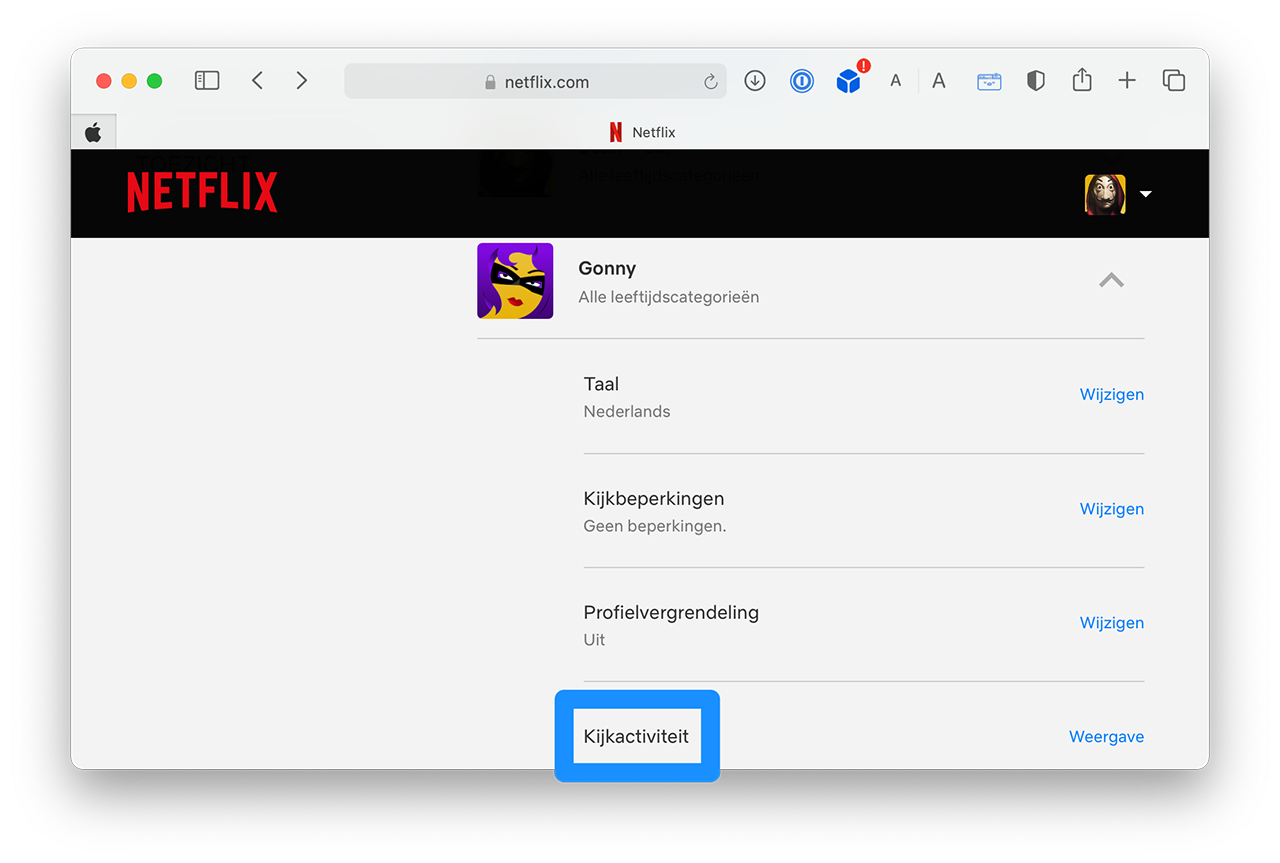Decrease text size with small A
1280x863 pixels.
[896, 82]
